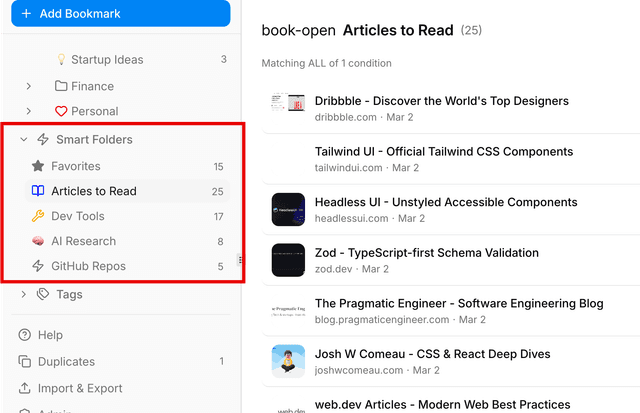Screen dimensions: 640x413
Task: Click the sidebar resize grip handle
Action: pos(240,260)
